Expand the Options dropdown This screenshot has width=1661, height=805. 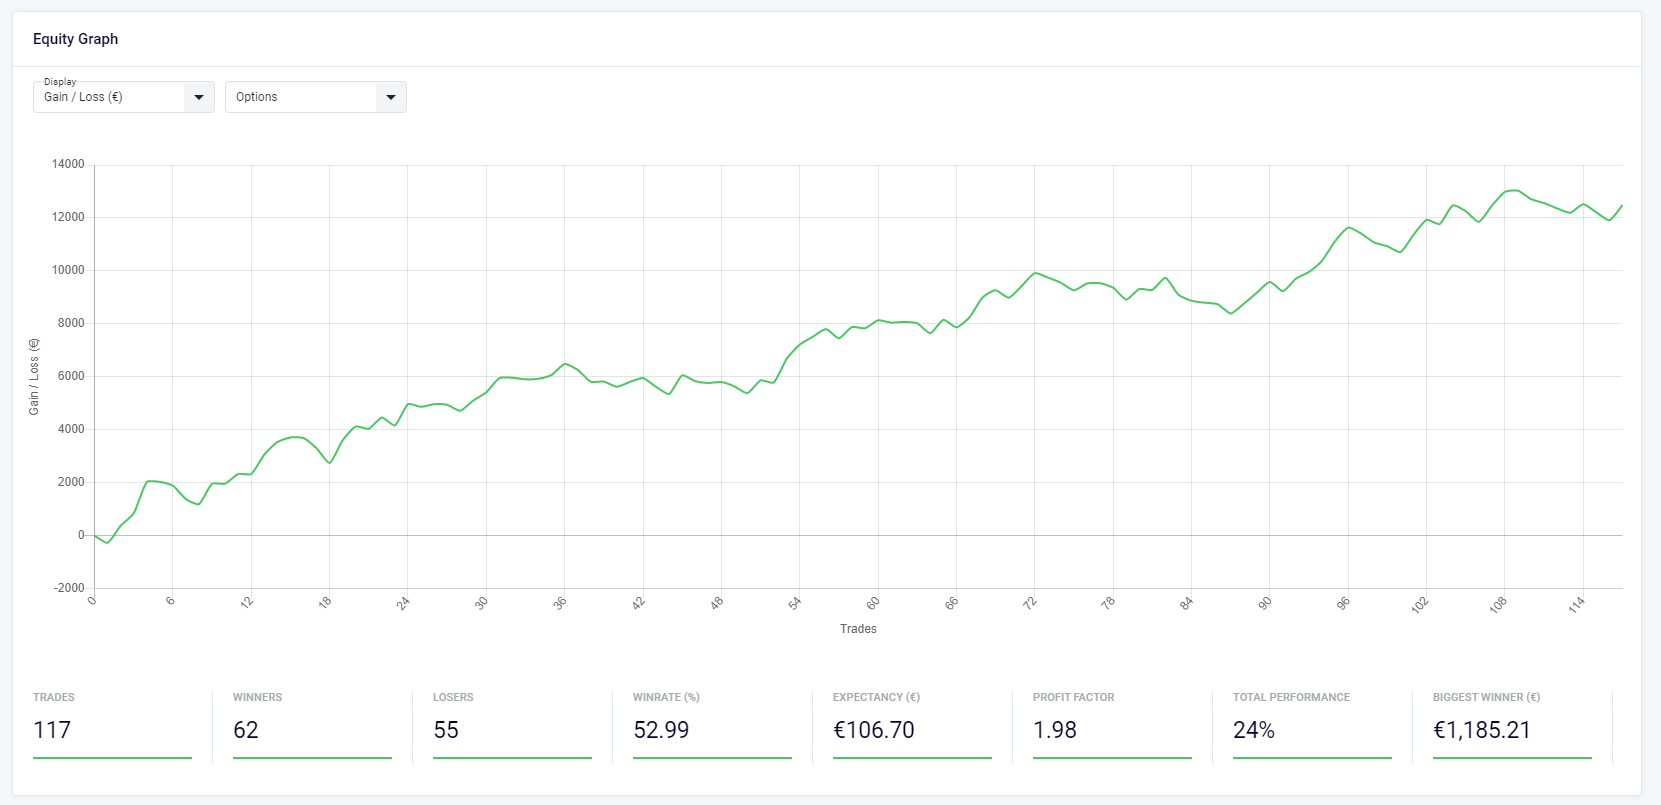click(x=300, y=97)
